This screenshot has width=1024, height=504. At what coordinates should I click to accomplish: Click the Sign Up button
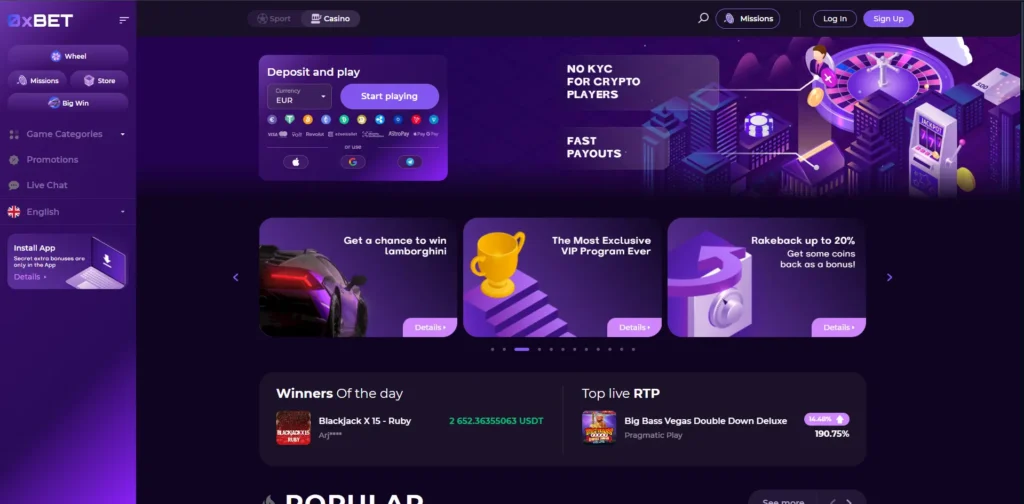pos(888,18)
